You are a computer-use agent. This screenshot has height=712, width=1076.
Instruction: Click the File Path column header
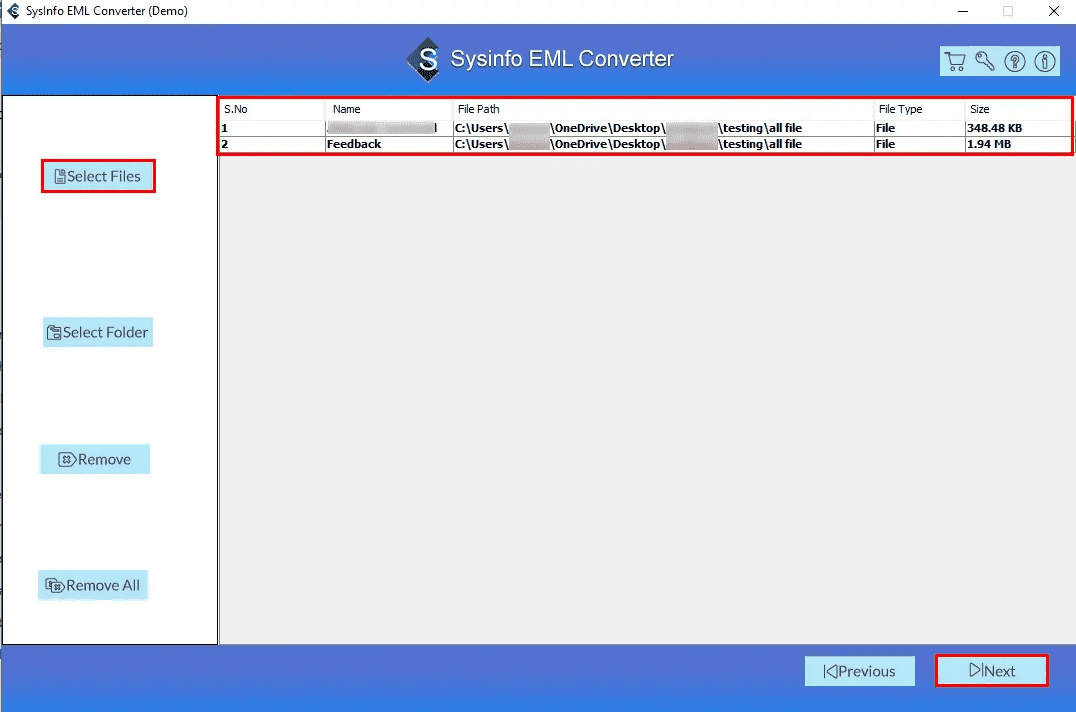click(663, 109)
